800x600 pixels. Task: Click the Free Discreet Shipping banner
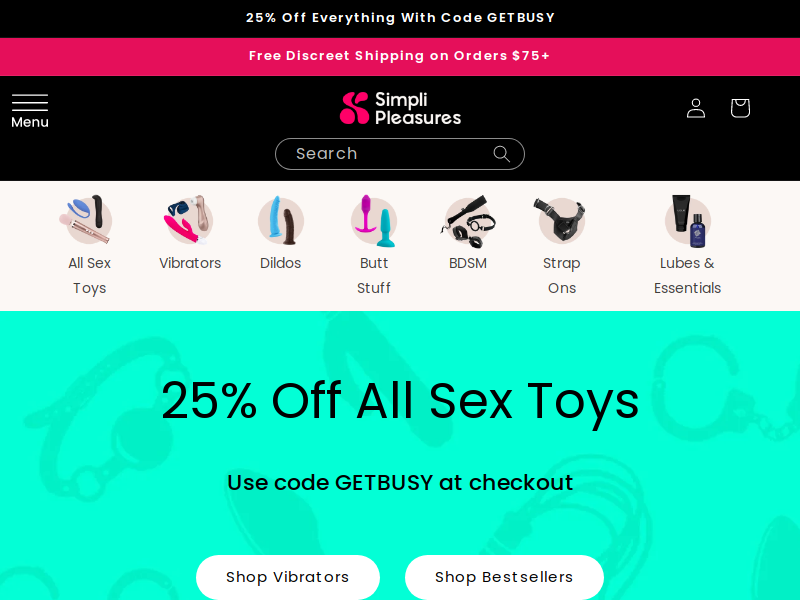click(x=400, y=56)
